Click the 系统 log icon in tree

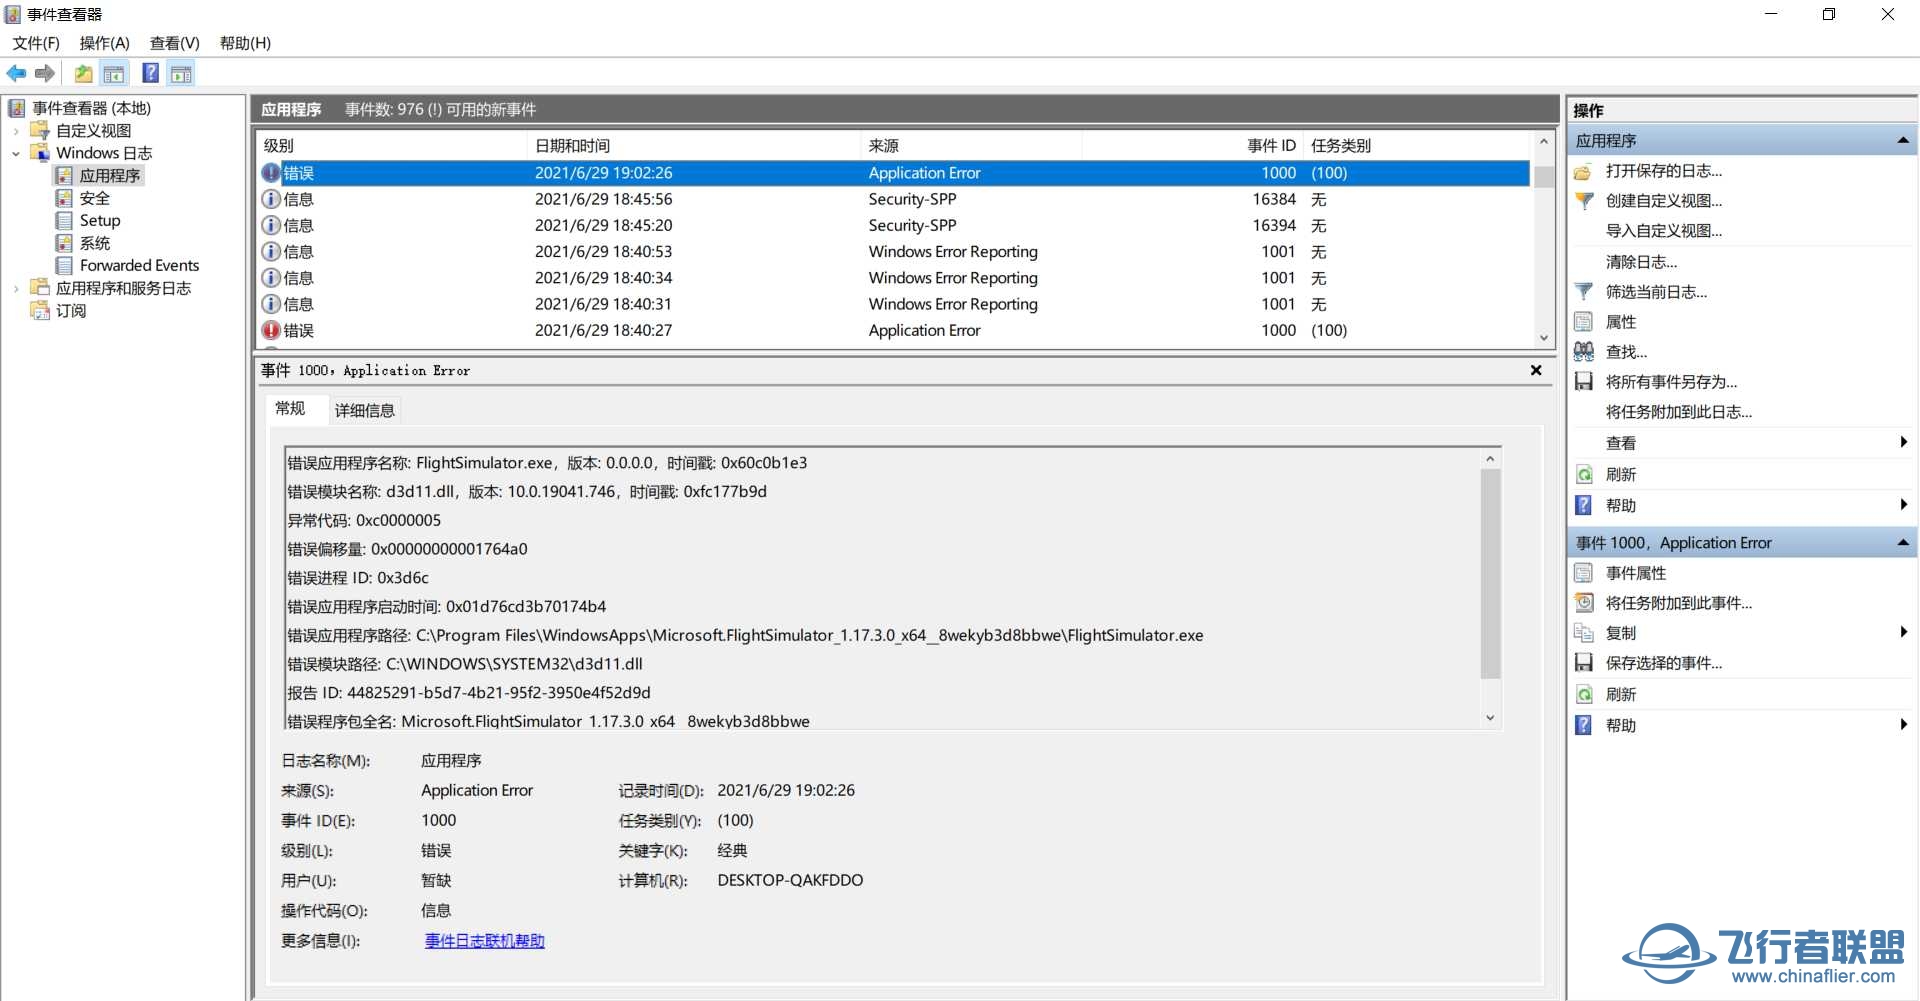click(64, 243)
